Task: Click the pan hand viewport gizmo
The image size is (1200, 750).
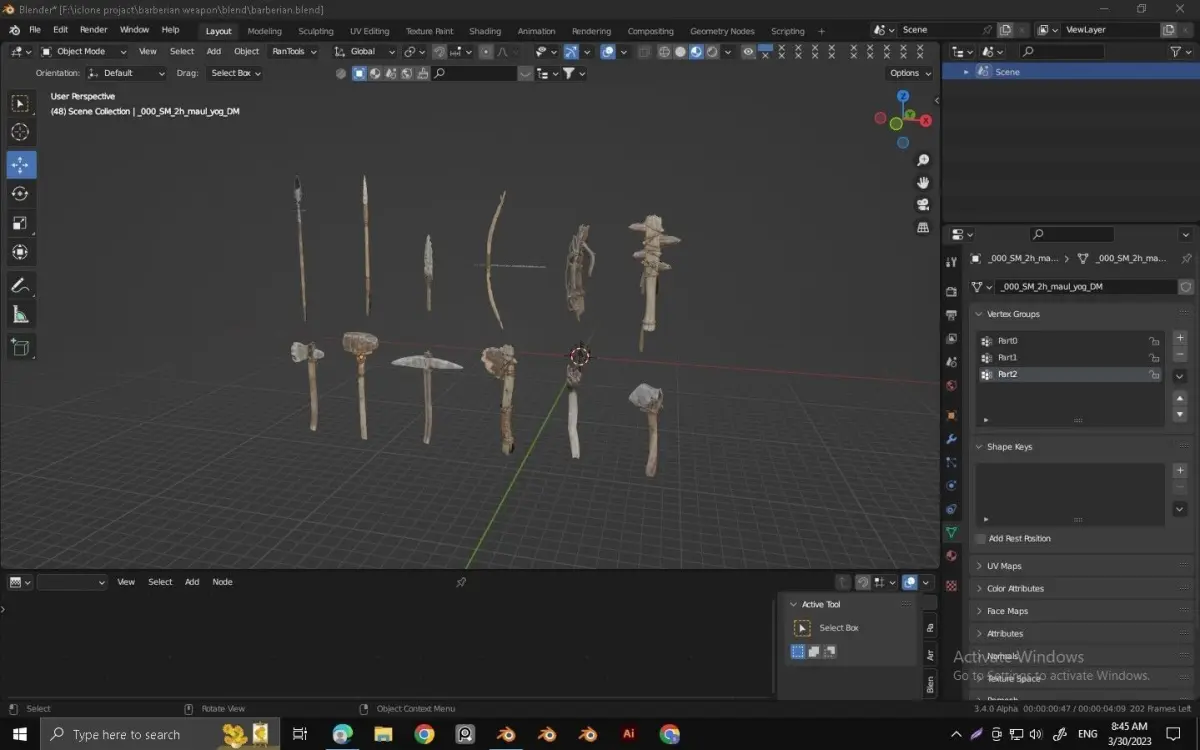Action: coord(923,182)
